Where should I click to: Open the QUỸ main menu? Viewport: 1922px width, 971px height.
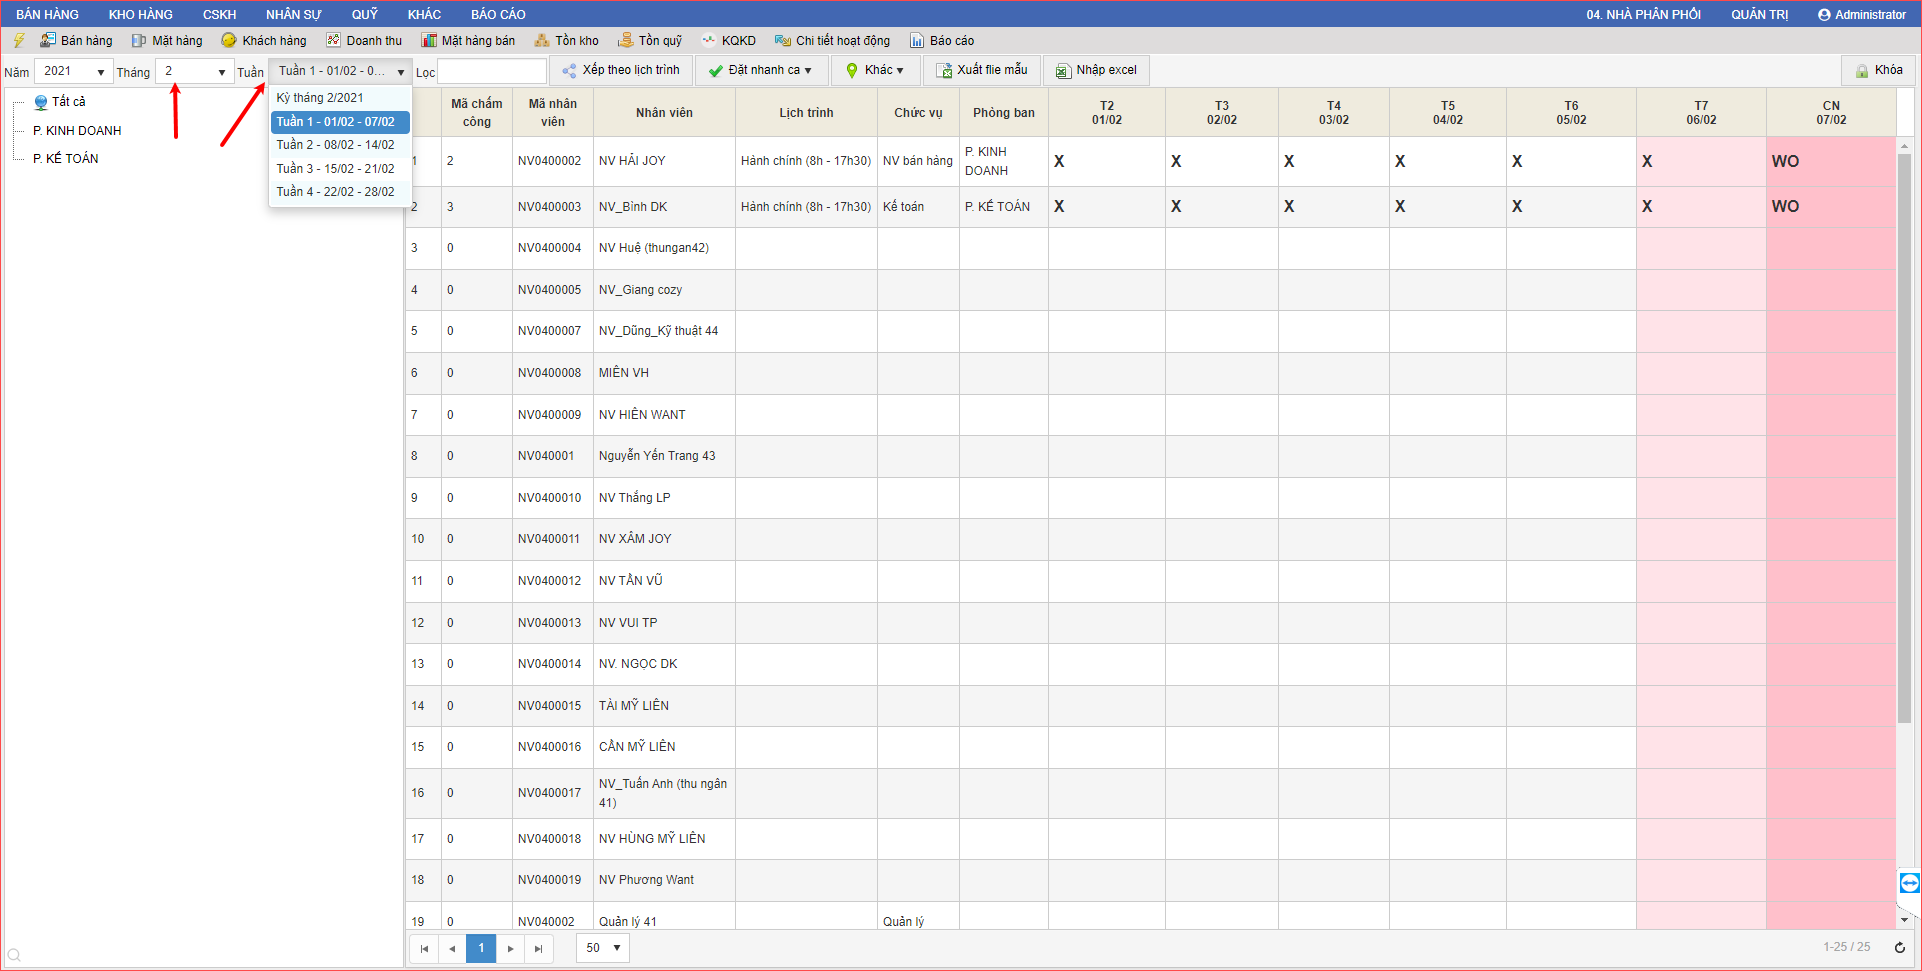tap(365, 14)
